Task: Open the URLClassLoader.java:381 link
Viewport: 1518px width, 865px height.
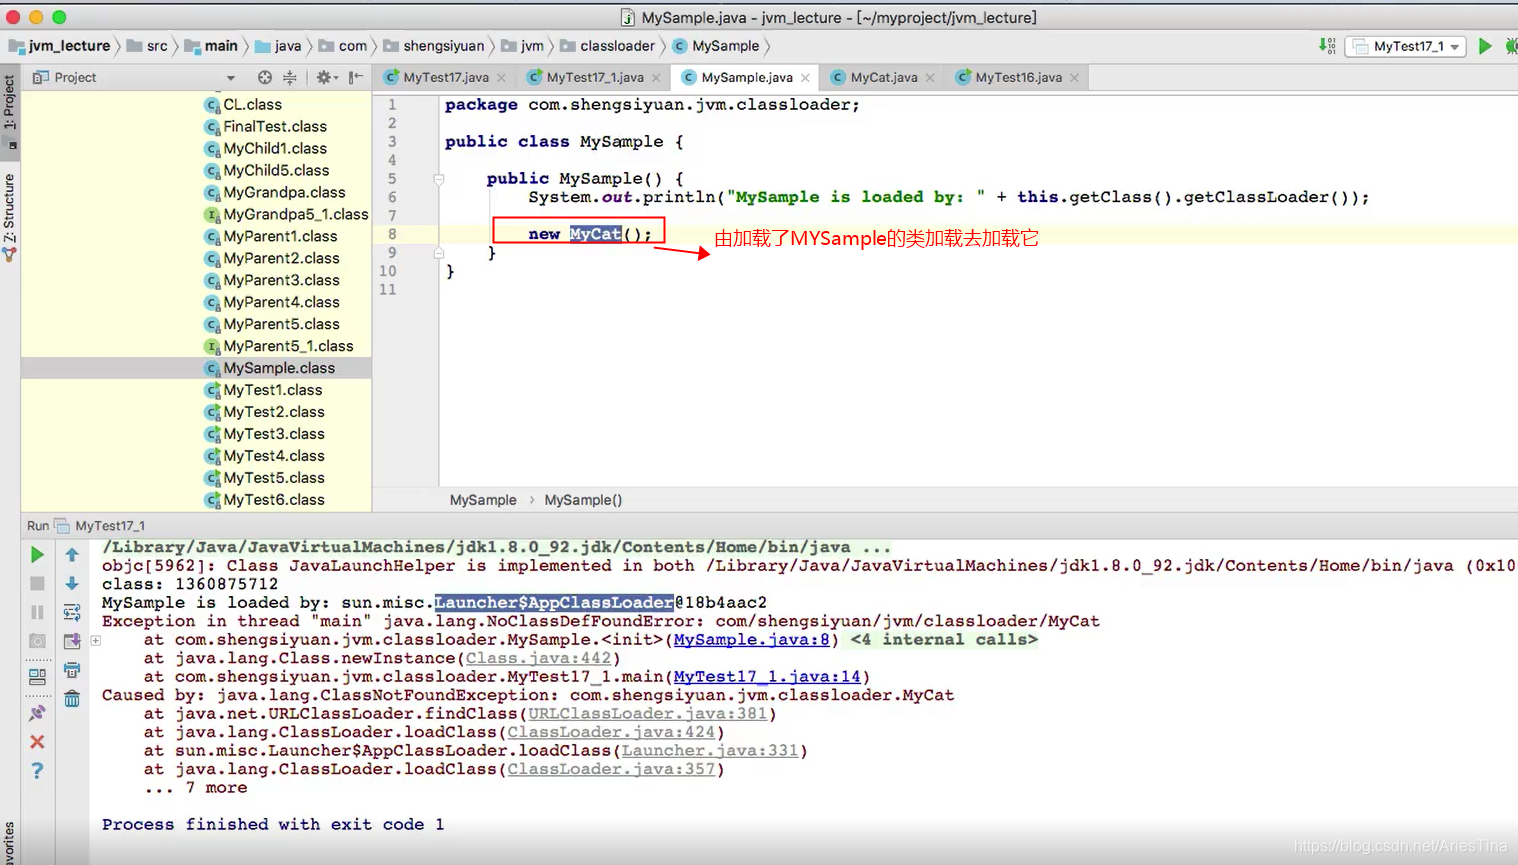Action: [647, 714]
